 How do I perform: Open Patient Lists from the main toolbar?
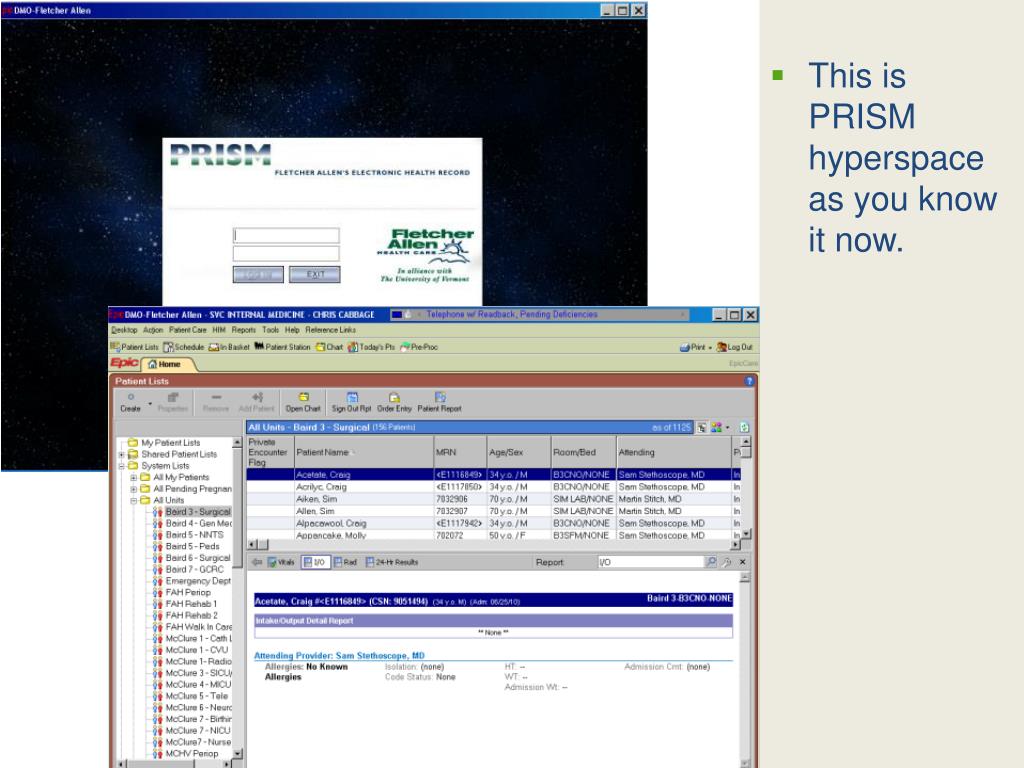click(x=135, y=347)
